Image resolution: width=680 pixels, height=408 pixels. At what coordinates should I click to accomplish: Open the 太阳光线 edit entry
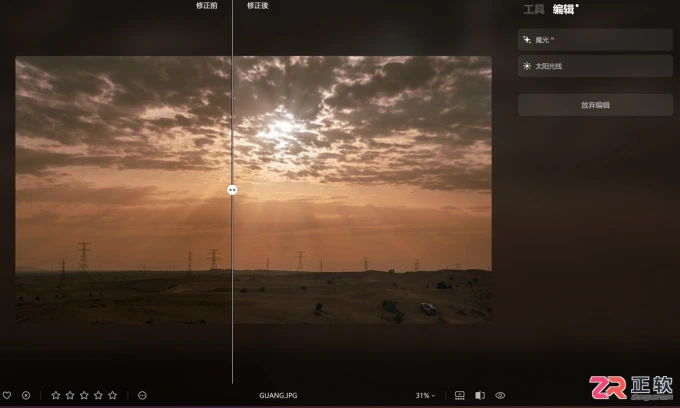tap(595, 66)
